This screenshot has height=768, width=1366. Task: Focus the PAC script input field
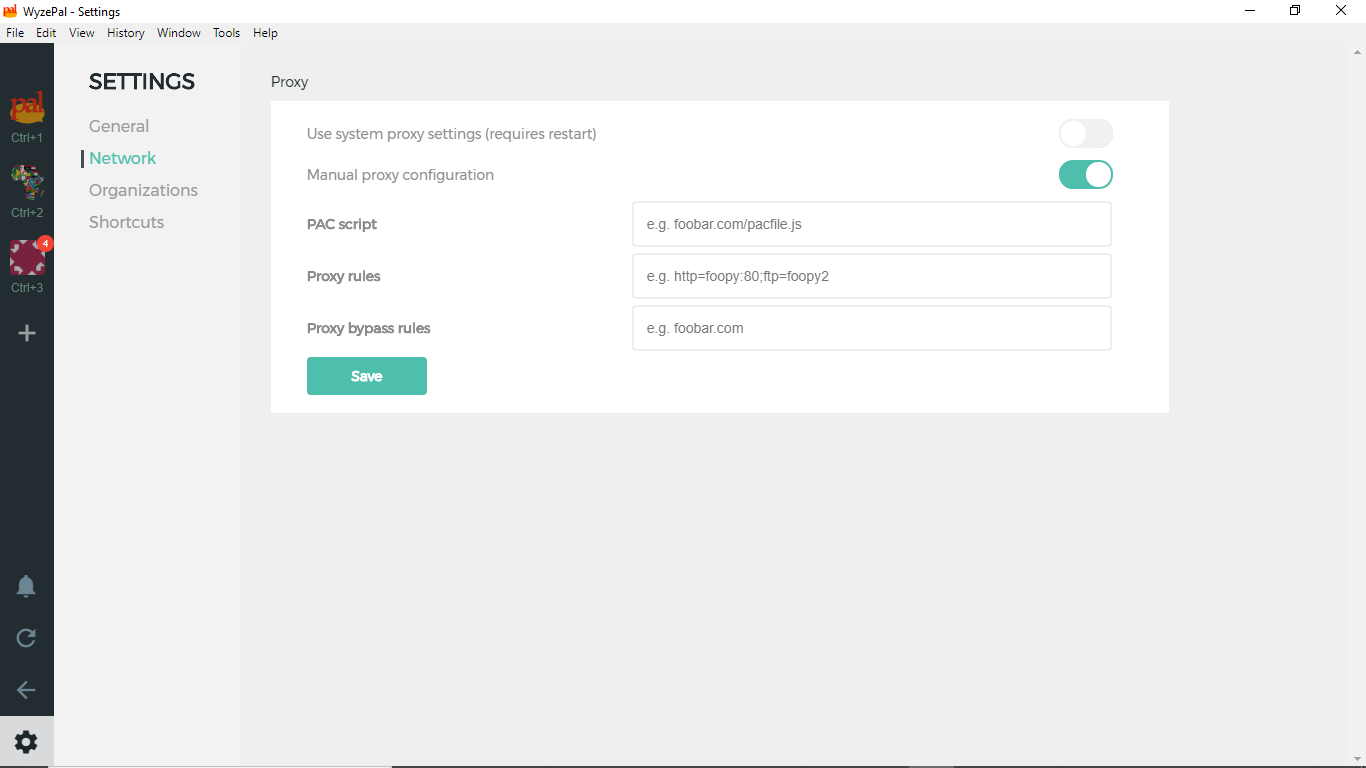(872, 224)
